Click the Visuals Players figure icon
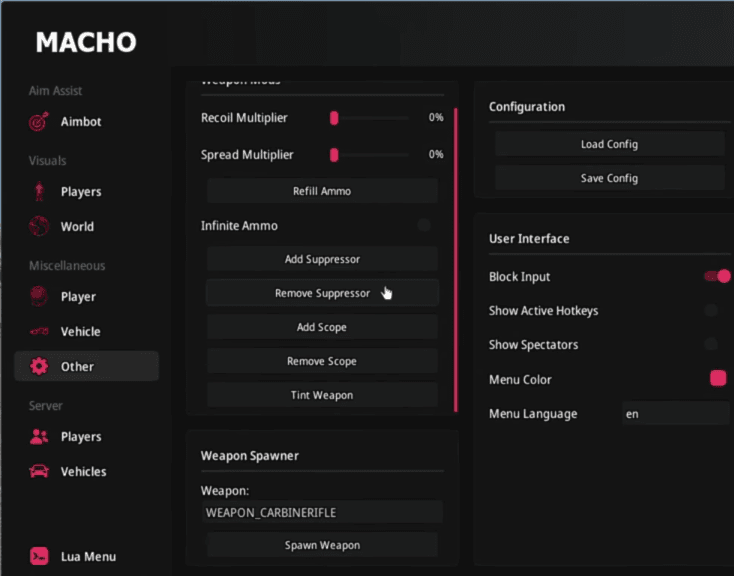 click(x=39, y=191)
